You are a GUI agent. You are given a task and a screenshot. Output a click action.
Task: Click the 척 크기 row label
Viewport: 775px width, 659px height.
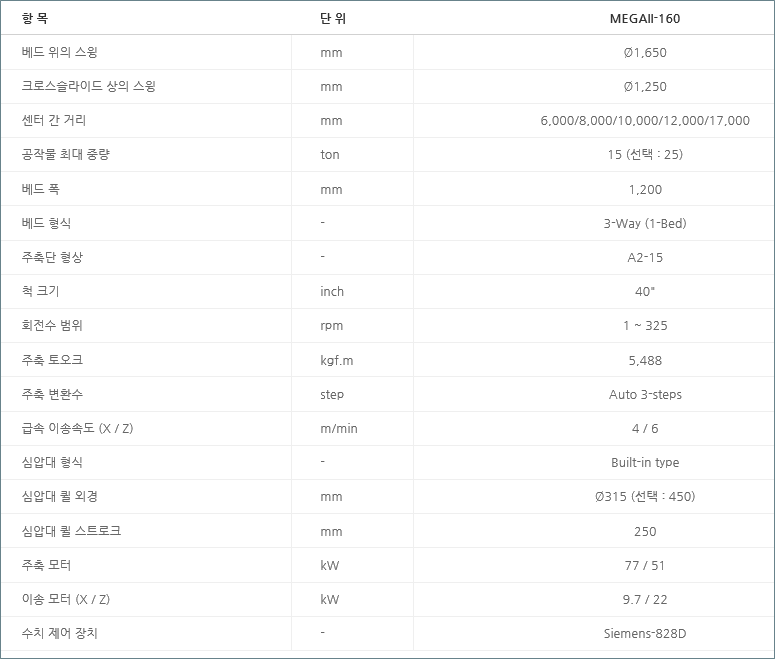click(x=41, y=291)
